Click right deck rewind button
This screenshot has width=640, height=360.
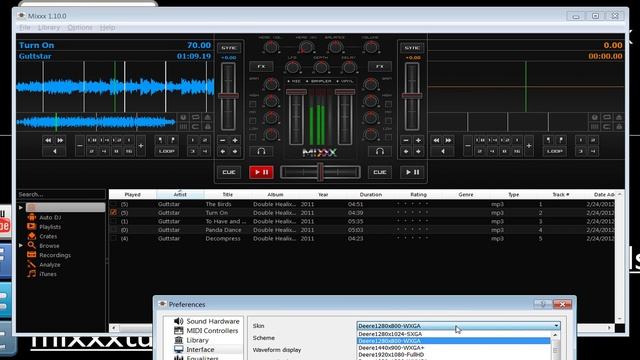click(437, 140)
